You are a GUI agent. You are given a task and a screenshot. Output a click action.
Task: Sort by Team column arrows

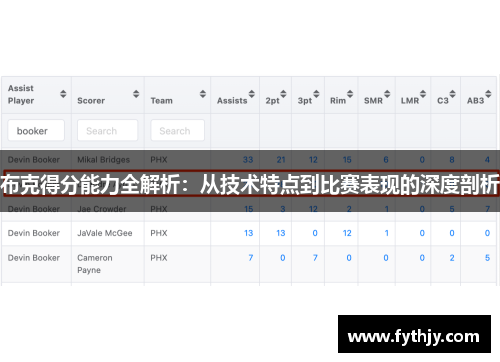click(x=203, y=94)
